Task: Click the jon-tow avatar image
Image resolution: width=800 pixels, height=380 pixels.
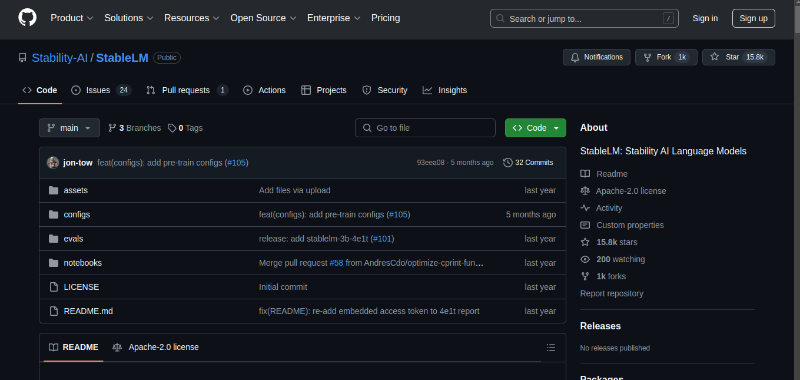Action: point(53,163)
